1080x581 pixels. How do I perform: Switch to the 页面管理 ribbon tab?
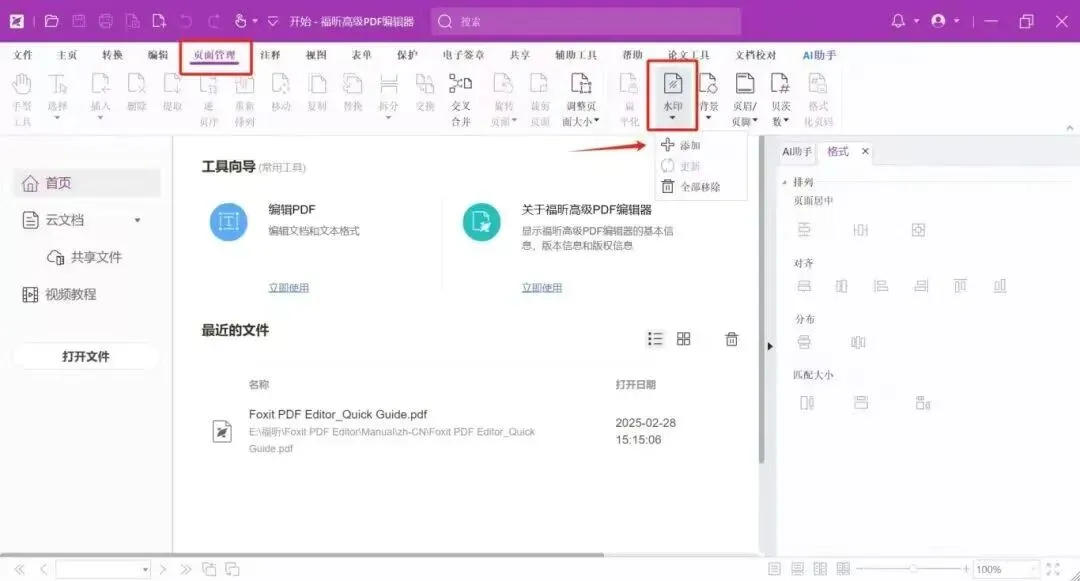(x=214, y=55)
